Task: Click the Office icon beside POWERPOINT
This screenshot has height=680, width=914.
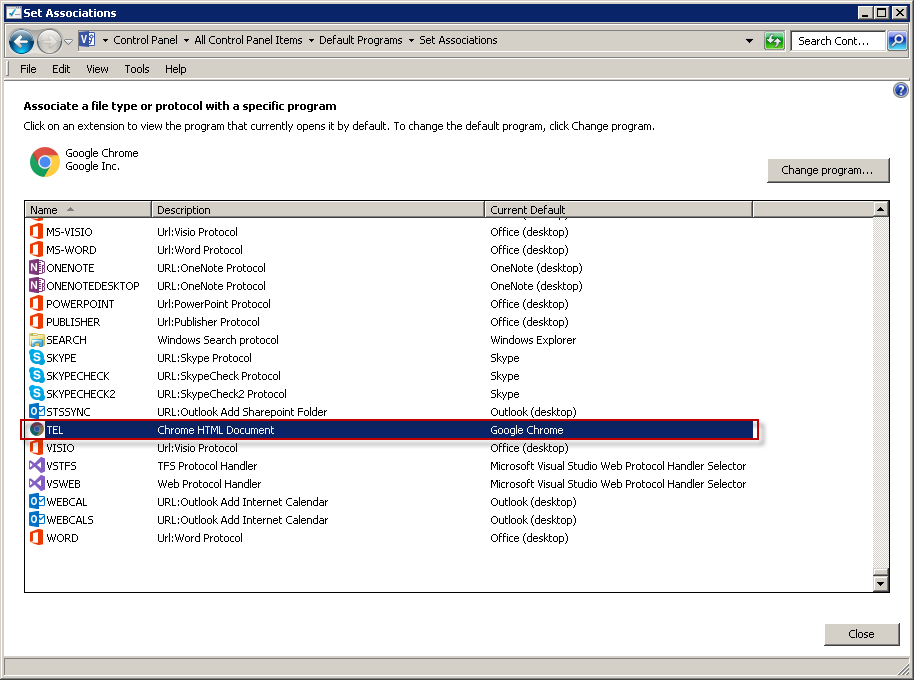Action: [36, 304]
